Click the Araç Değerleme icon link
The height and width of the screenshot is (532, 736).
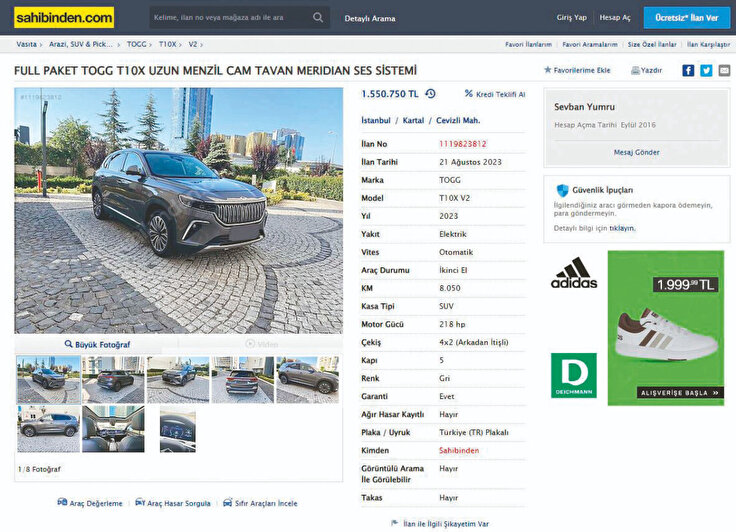click(x=62, y=502)
